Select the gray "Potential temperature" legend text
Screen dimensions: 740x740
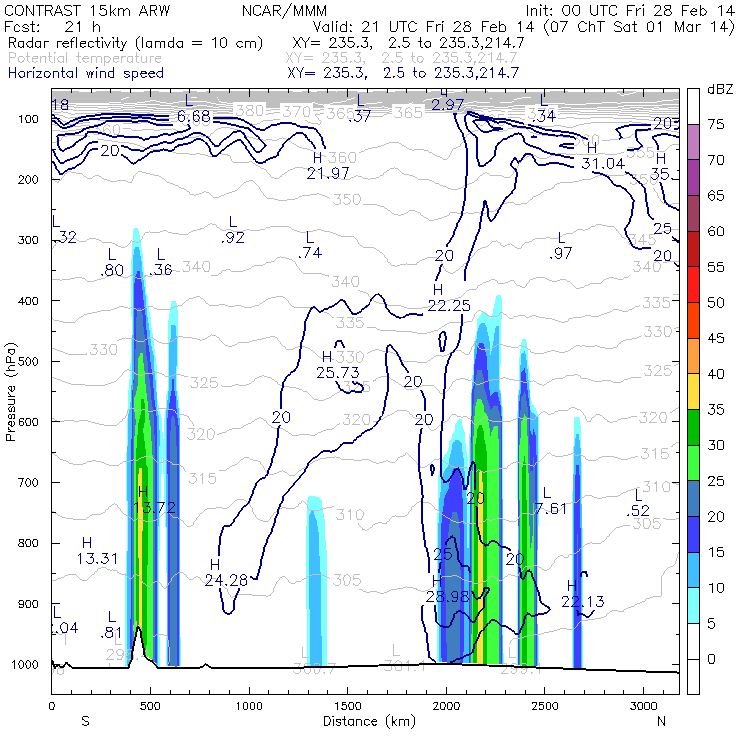coord(85,58)
